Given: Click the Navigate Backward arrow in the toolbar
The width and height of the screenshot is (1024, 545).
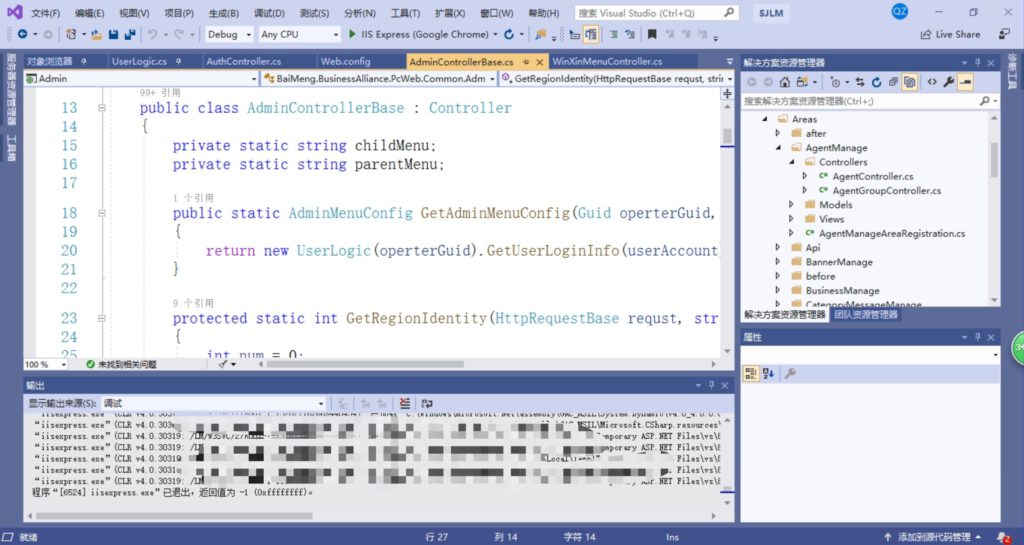Looking at the screenshot, I should tap(23, 34).
